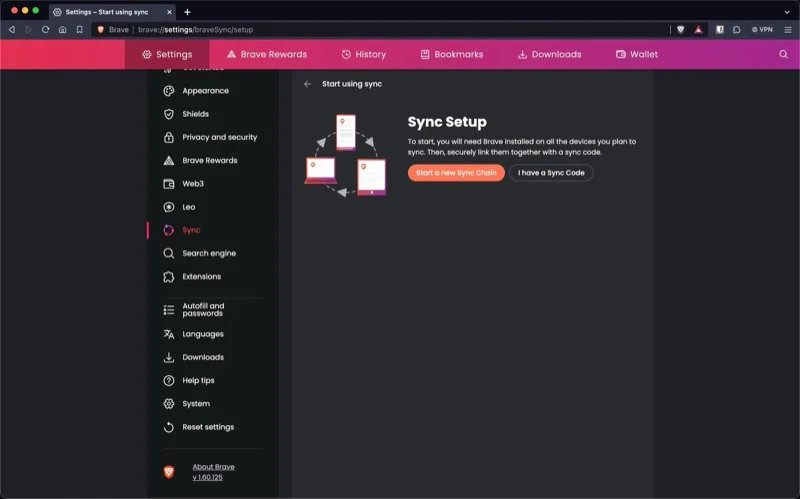Open Extensions settings label
800x499 pixels.
pos(202,277)
